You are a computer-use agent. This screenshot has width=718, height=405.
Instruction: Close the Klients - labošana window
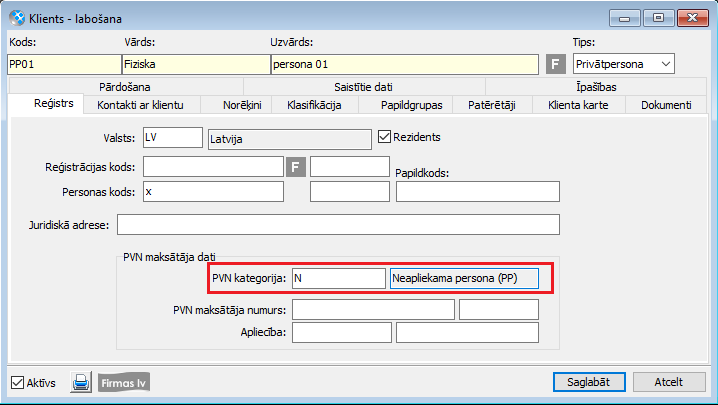(693, 18)
